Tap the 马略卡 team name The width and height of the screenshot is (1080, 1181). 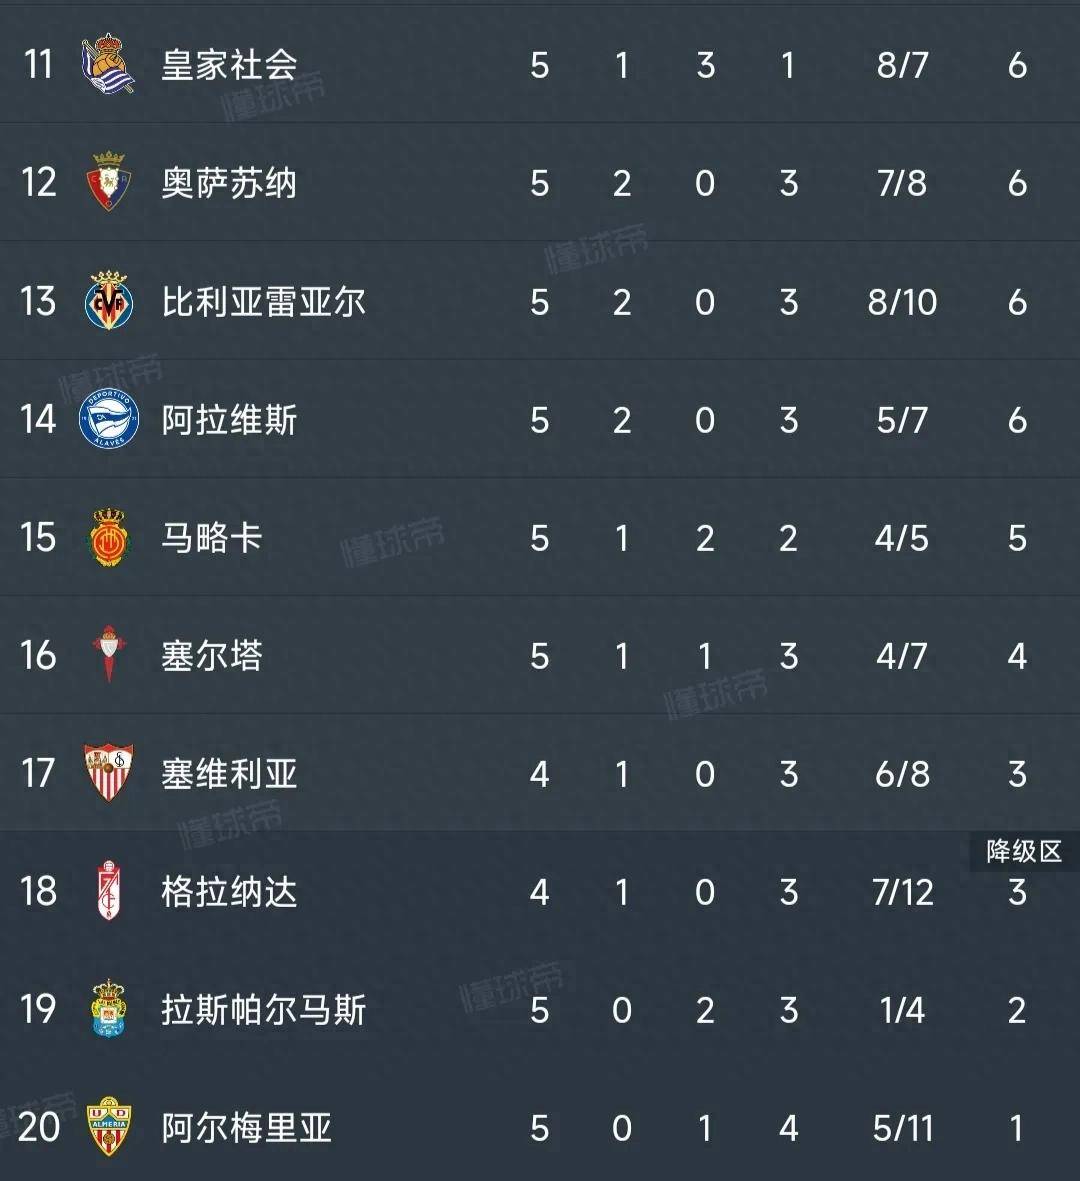point(212,538)
